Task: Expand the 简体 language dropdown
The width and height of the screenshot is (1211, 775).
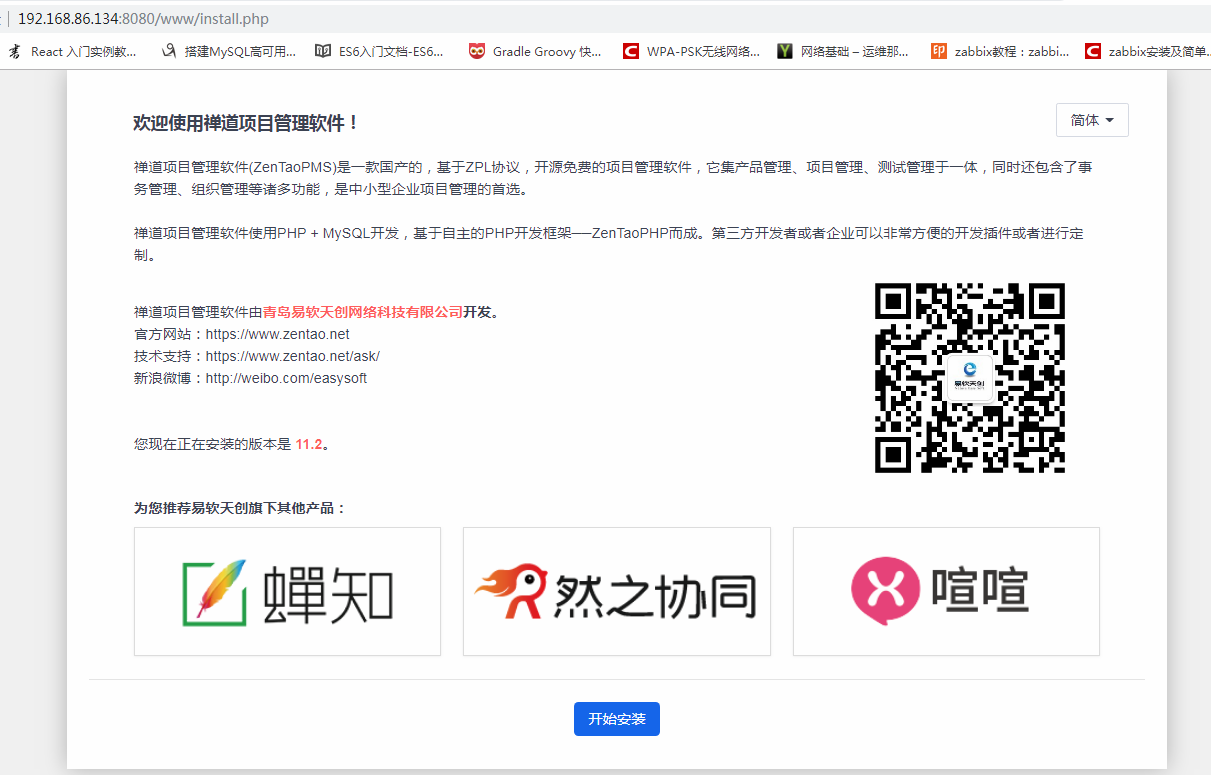Action: coord(1092,120)
